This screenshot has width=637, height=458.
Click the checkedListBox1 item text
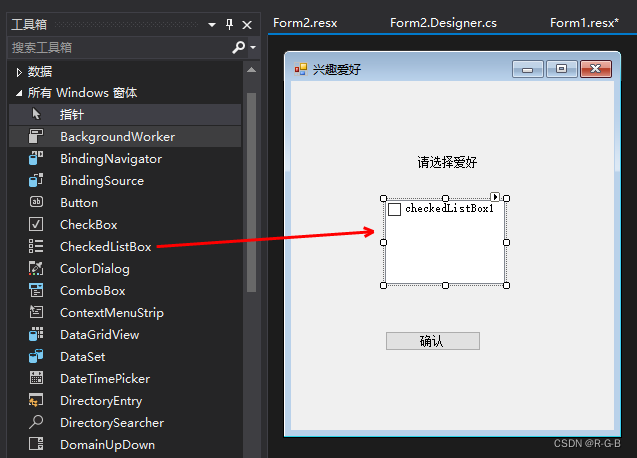pos(450,208)
